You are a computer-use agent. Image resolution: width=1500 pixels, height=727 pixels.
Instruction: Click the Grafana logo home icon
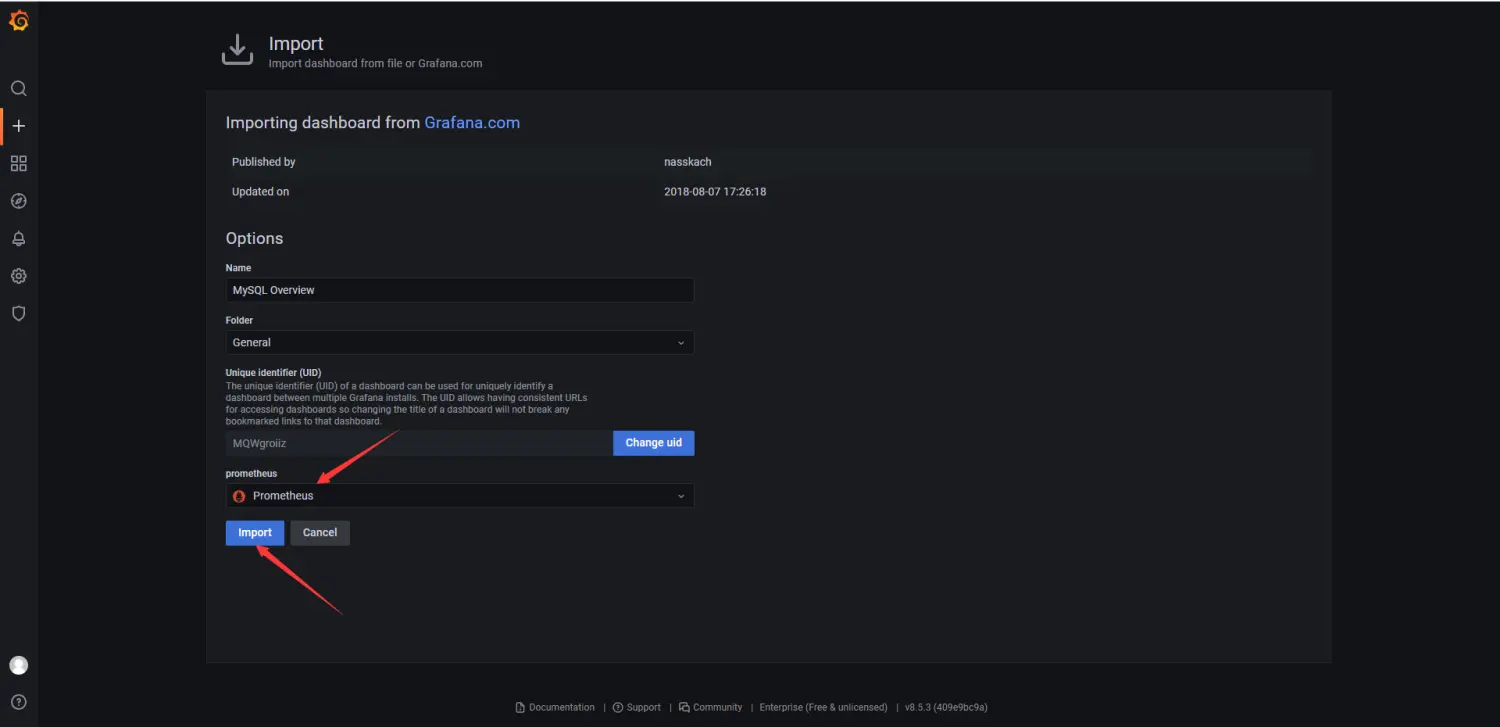click(18, 21)
